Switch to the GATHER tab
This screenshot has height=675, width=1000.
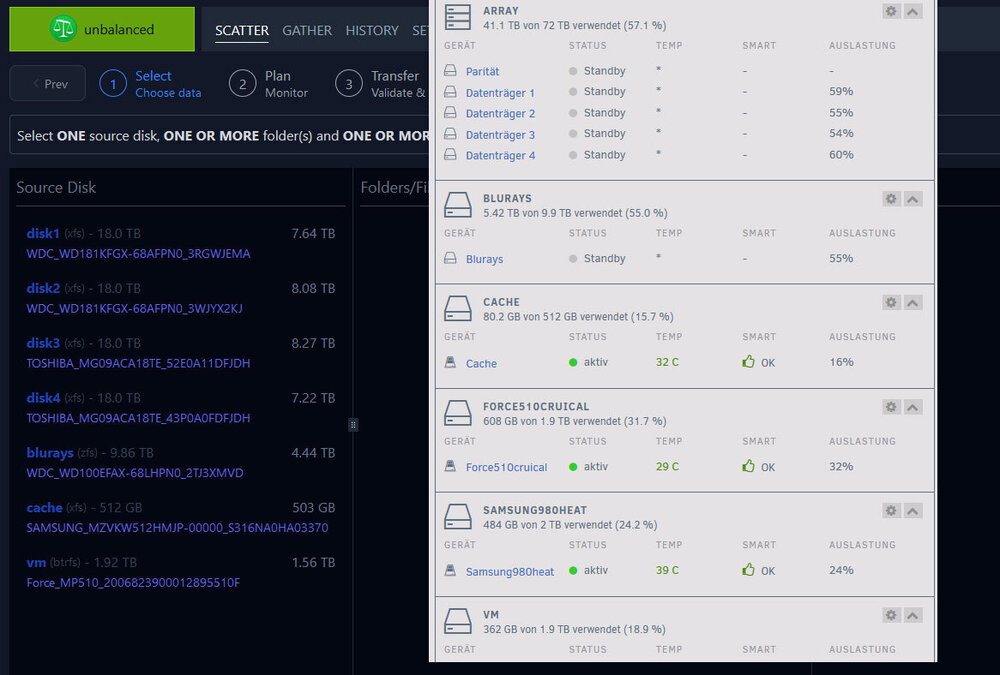click(x=307, y=30)
